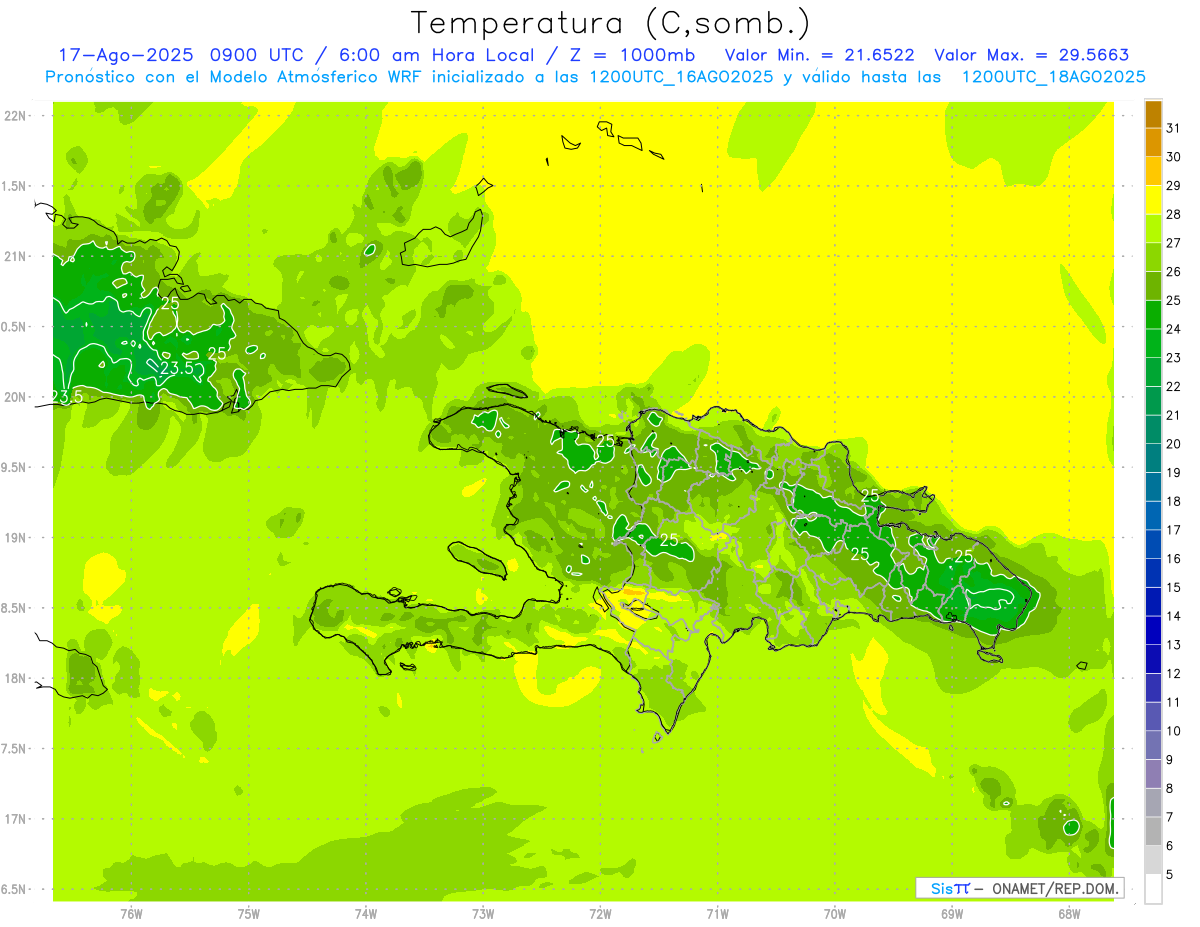Click the legend swatch between 9 and 10
Screen dimensions: 1200x927
coord(1153,745)
